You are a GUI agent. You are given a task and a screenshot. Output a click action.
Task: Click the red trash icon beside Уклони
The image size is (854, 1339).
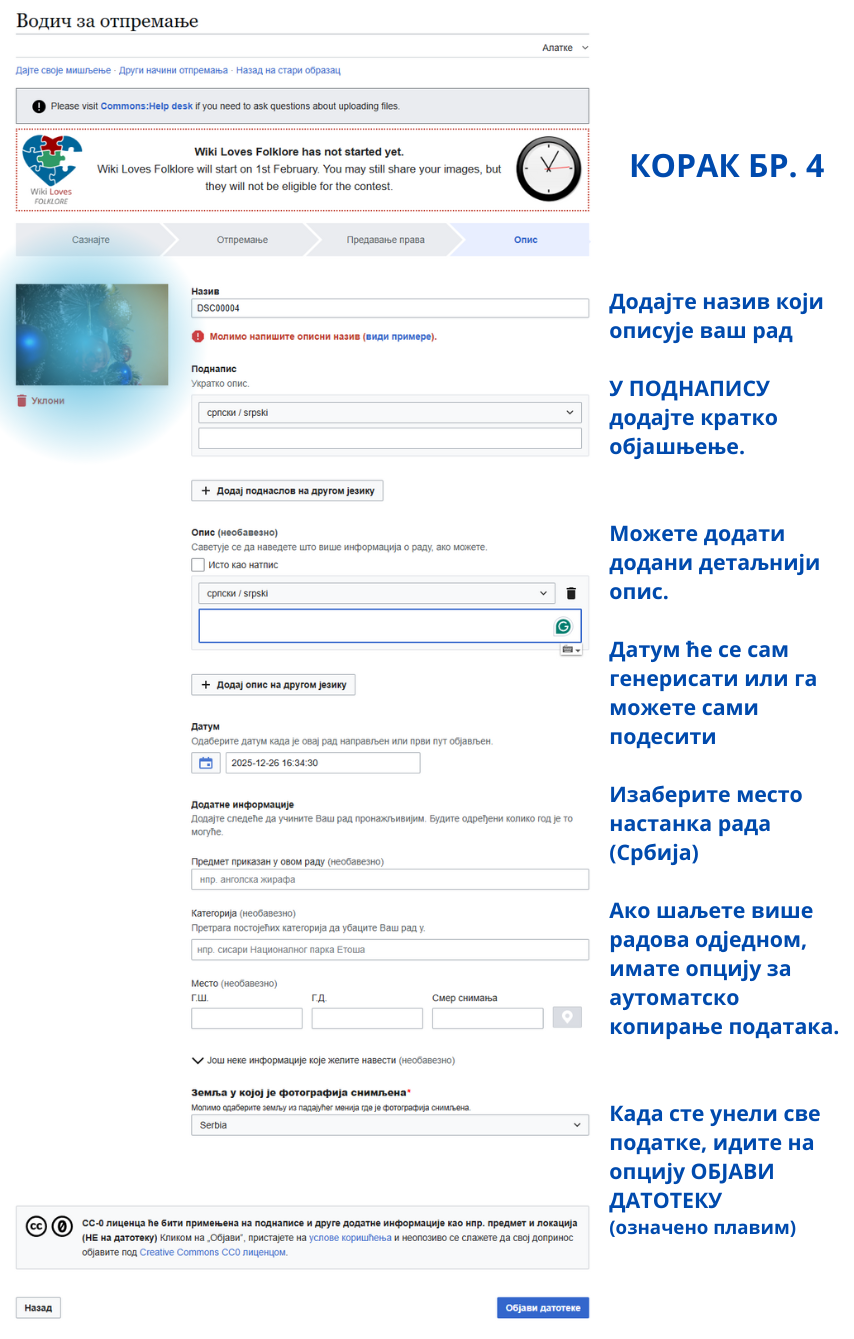22,401
